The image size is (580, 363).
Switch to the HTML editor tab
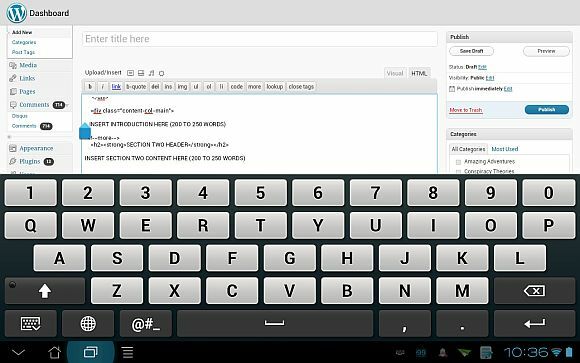coord(419,73)
